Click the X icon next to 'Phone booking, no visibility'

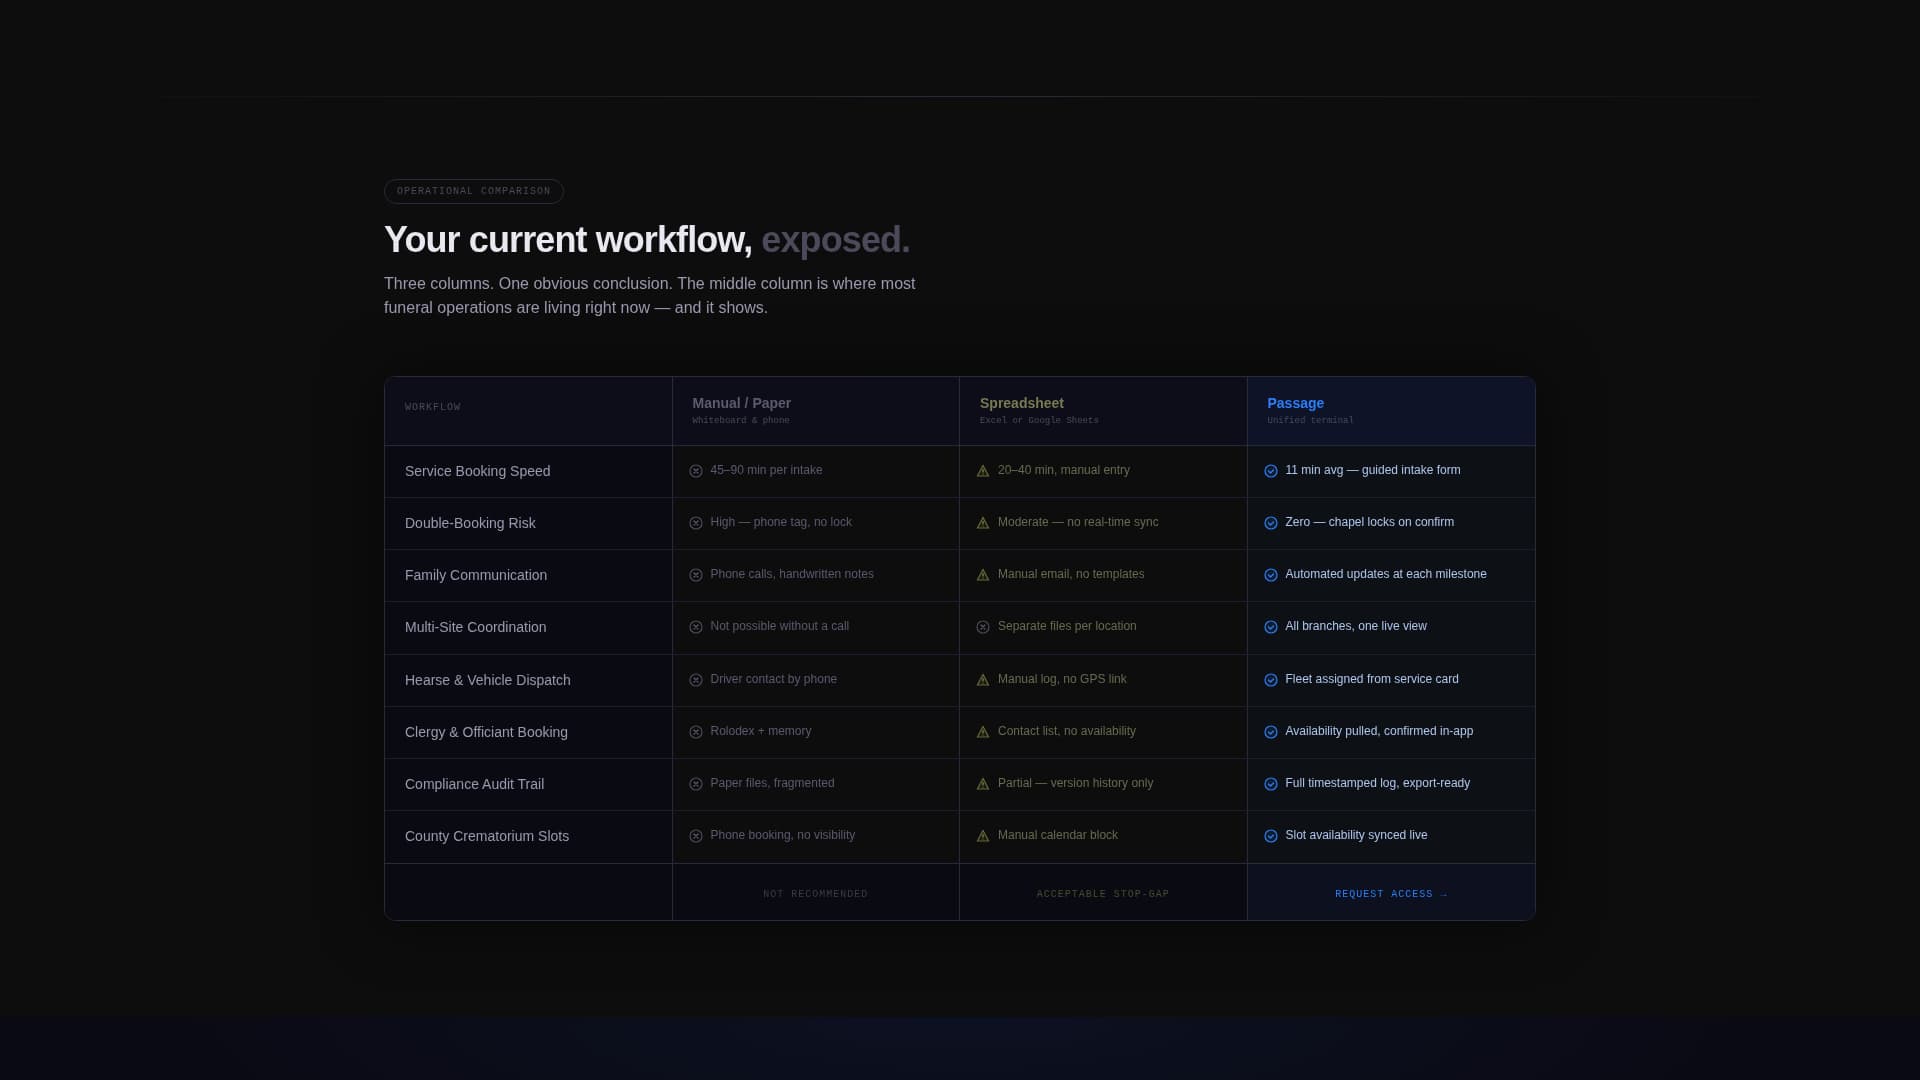[x=696, y=836]
